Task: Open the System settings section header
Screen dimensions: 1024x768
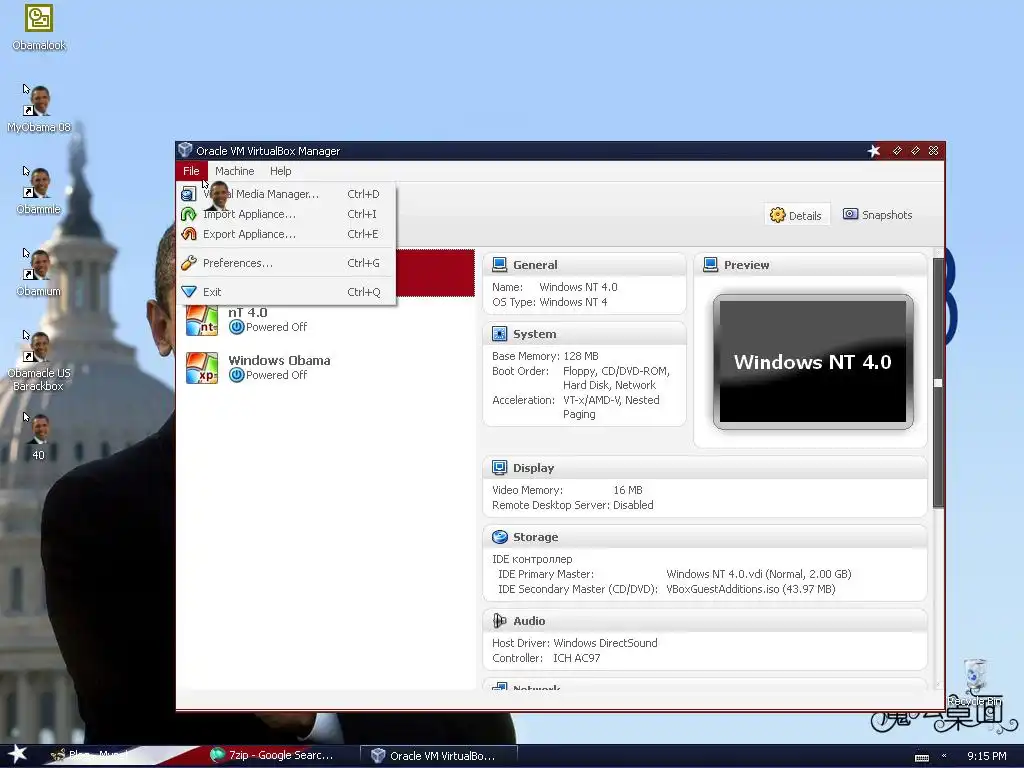Action: (584, 334)
